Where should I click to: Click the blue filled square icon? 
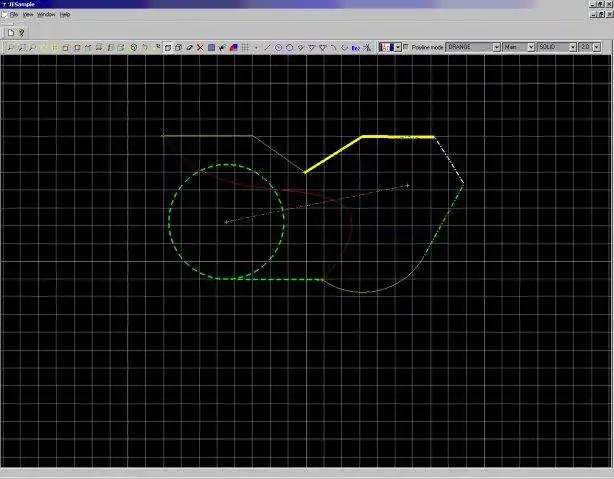coord(211,48)
